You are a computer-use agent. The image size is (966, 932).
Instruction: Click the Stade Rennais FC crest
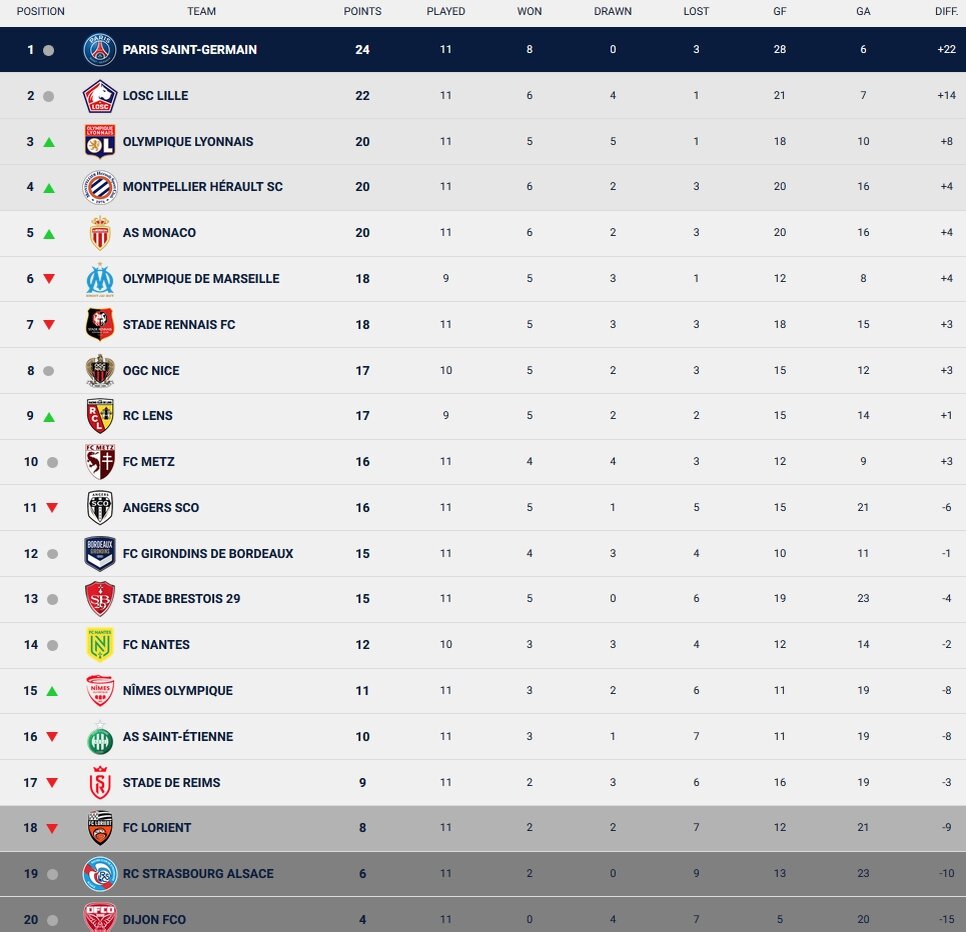(100, 325)
